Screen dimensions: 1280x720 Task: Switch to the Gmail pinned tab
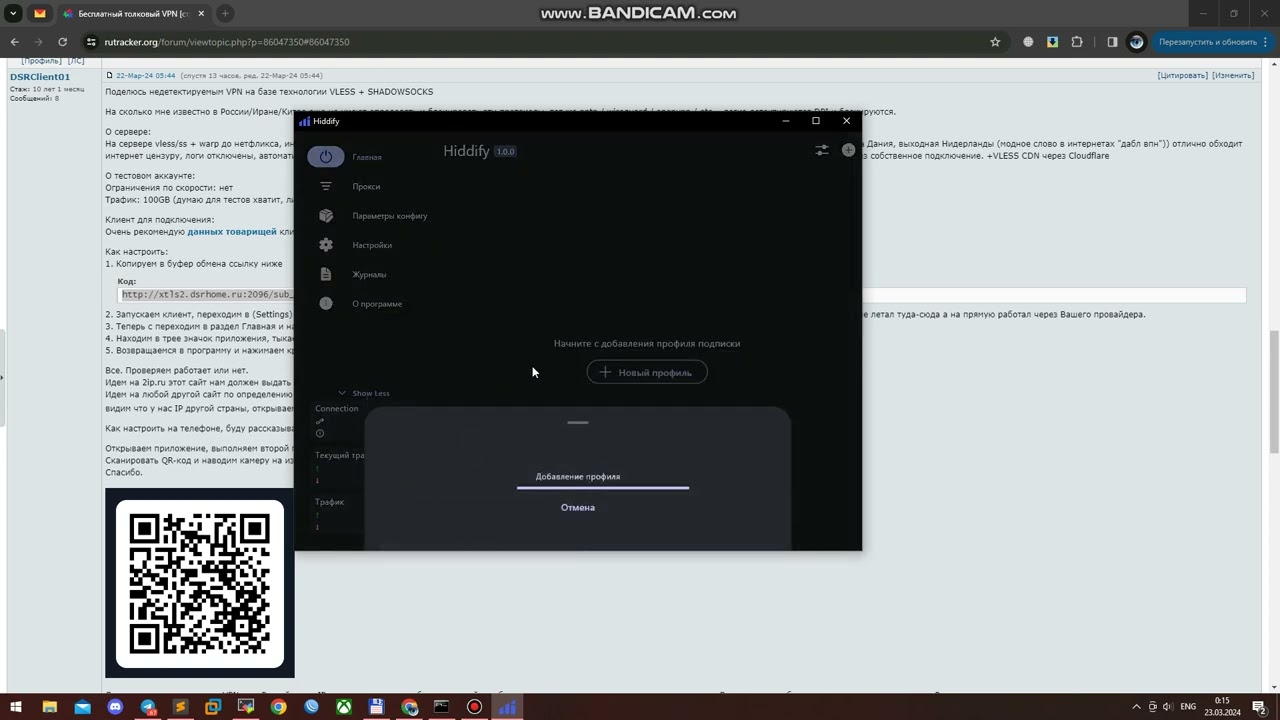coord(40,14)
